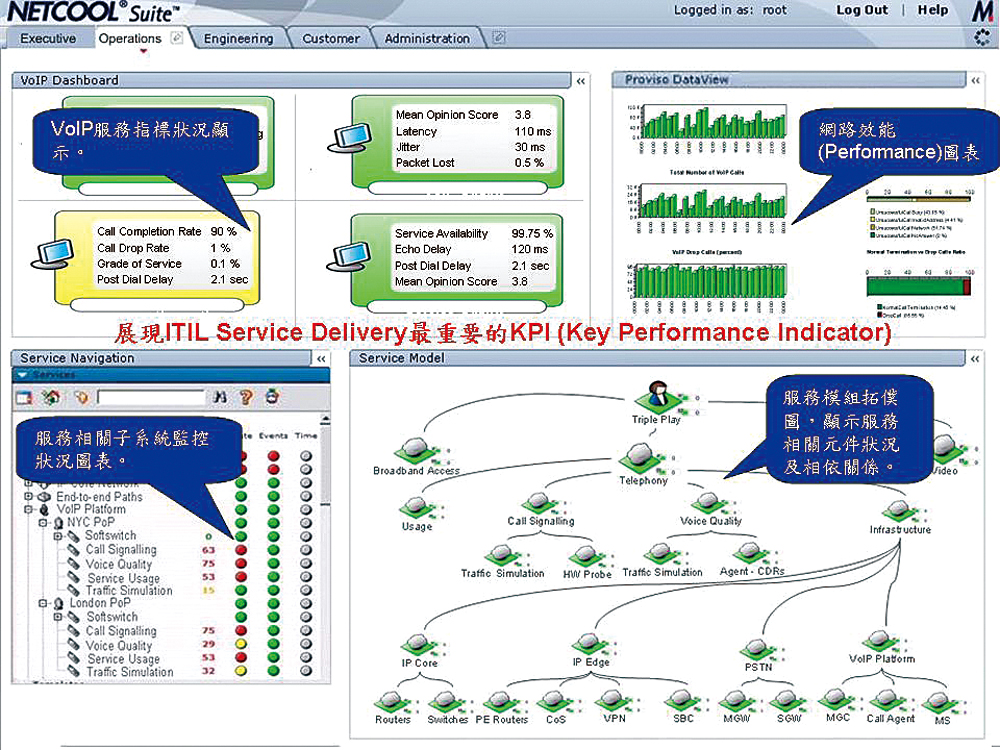Select Softswitch under London PoP
The height and width of the screenshot is (750, 1000).
[x=112, y=617]
